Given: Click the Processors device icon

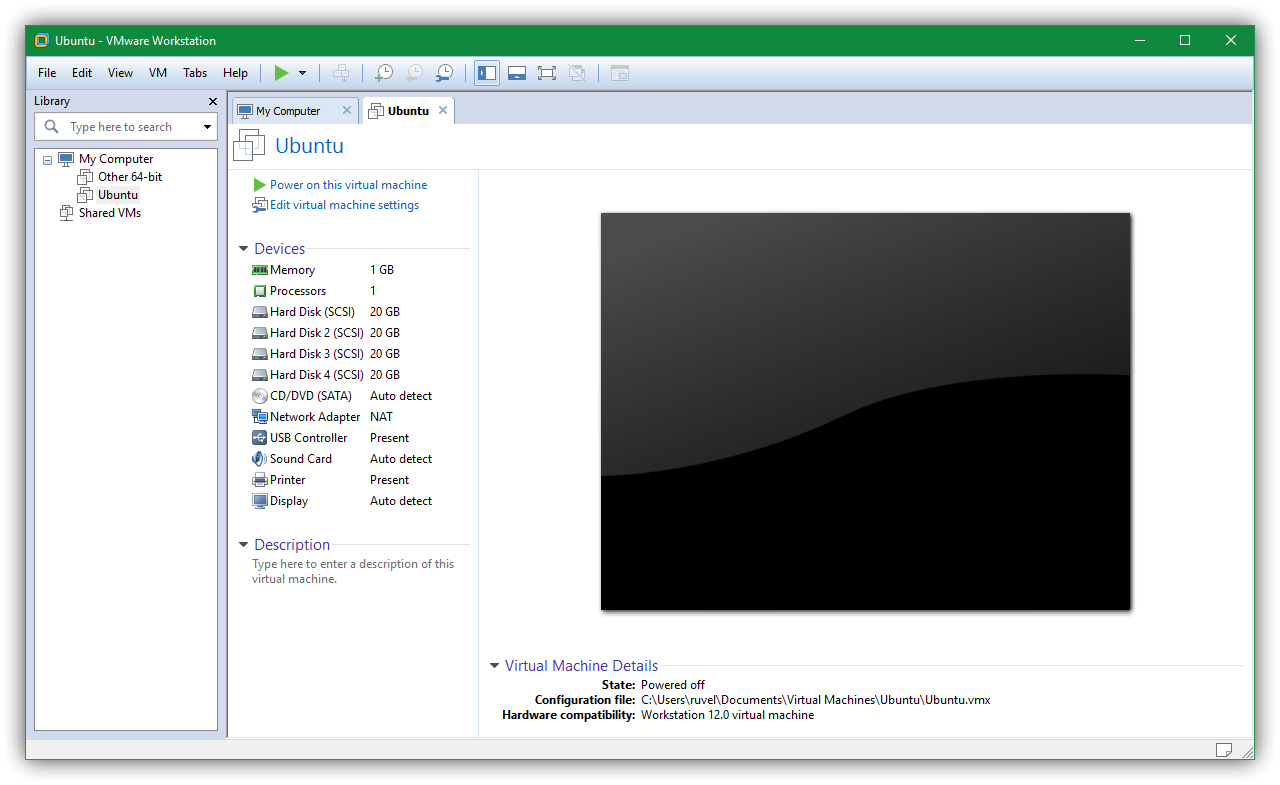Looking at the screenshot, I should pos(260,291).
